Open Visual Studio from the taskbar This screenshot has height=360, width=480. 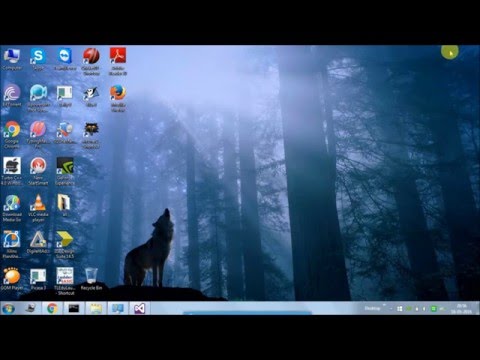click(140, 308)
